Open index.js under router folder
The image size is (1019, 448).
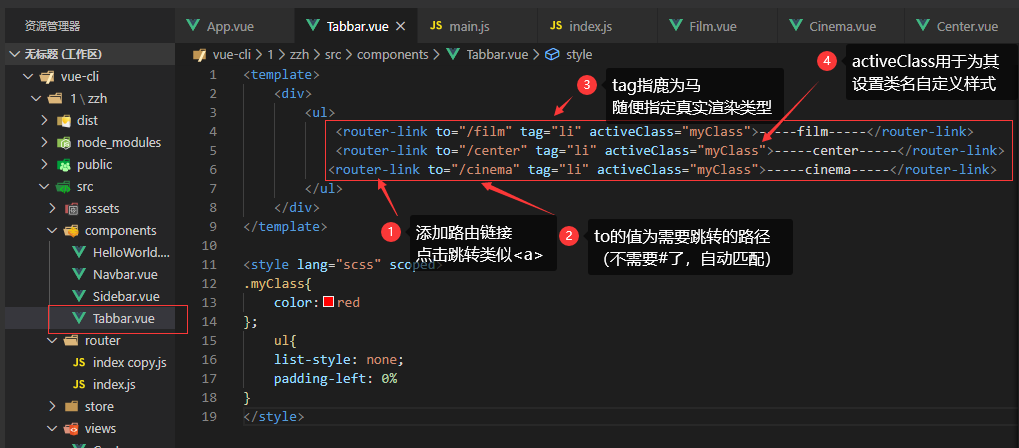pos(113,384)
